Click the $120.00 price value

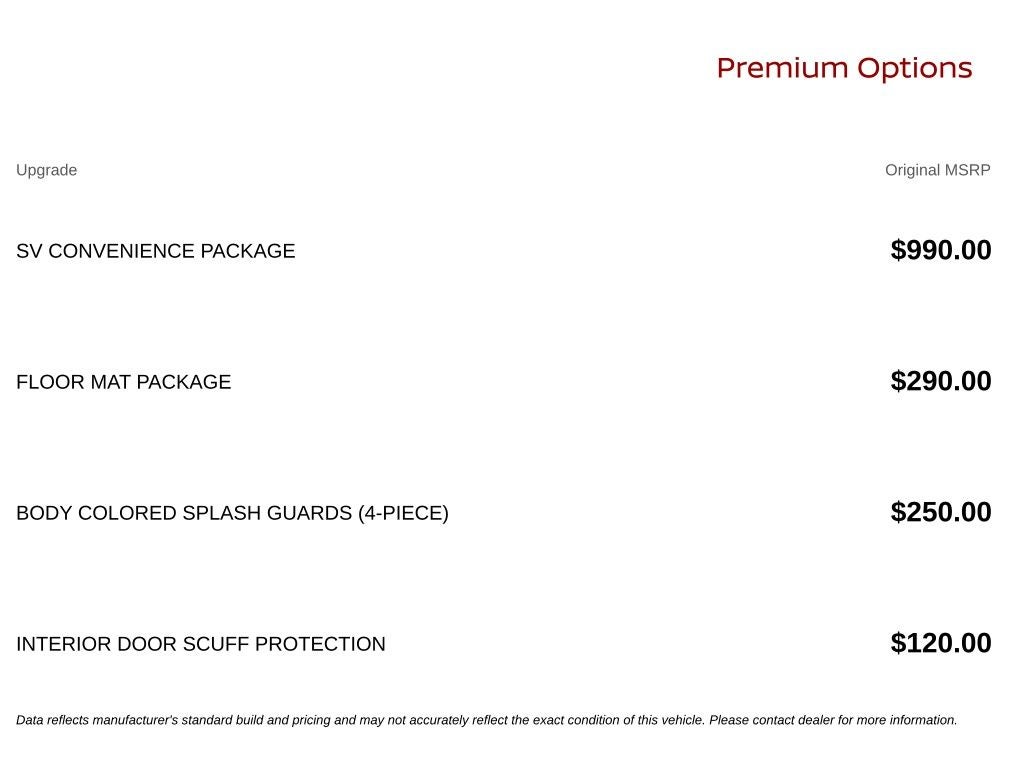click(940, 643)
